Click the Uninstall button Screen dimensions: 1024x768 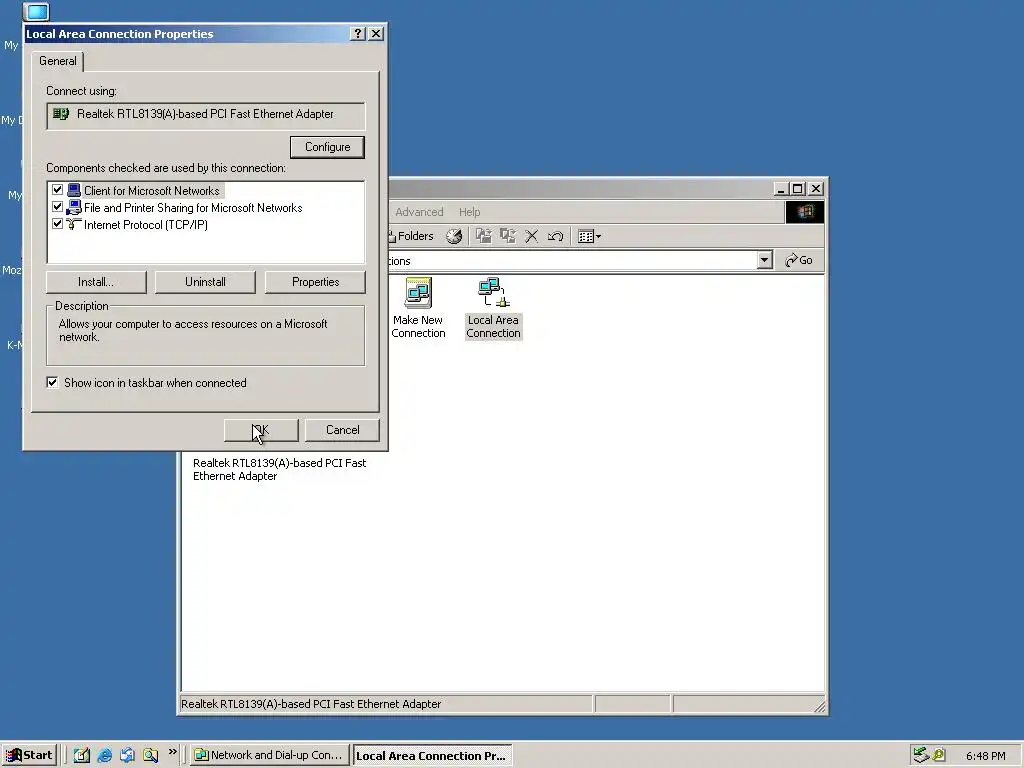click(x=205, y=282)
